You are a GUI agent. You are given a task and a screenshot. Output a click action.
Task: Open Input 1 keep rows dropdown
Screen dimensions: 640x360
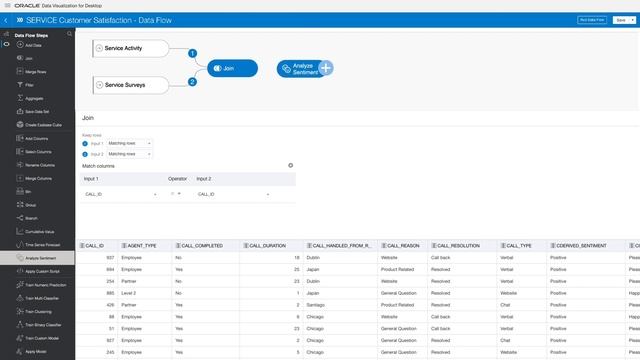129,143
